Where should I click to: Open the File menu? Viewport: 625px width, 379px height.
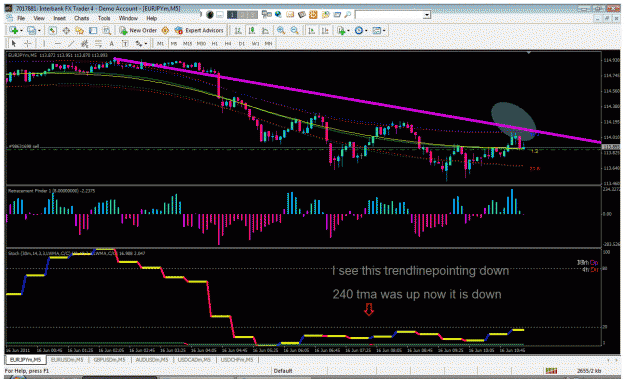coord(20,18)
